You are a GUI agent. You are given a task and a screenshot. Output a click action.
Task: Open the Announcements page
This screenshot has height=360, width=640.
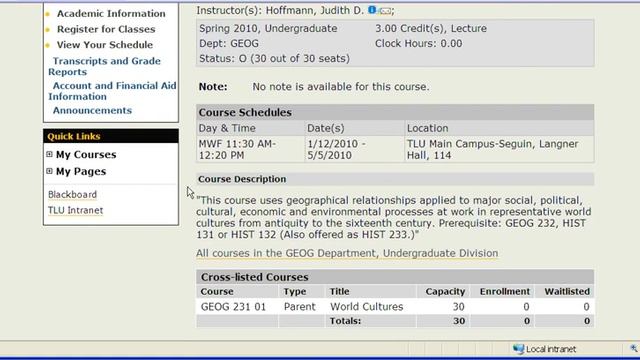tap(92, 111)
